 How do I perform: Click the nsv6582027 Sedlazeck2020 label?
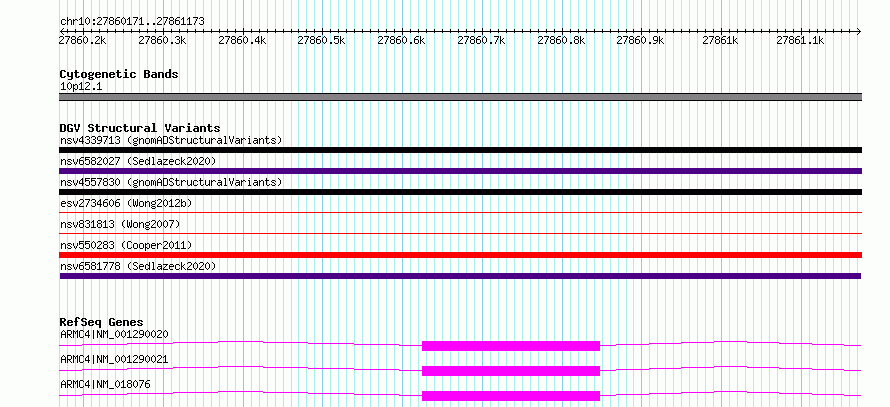(138, 161)
